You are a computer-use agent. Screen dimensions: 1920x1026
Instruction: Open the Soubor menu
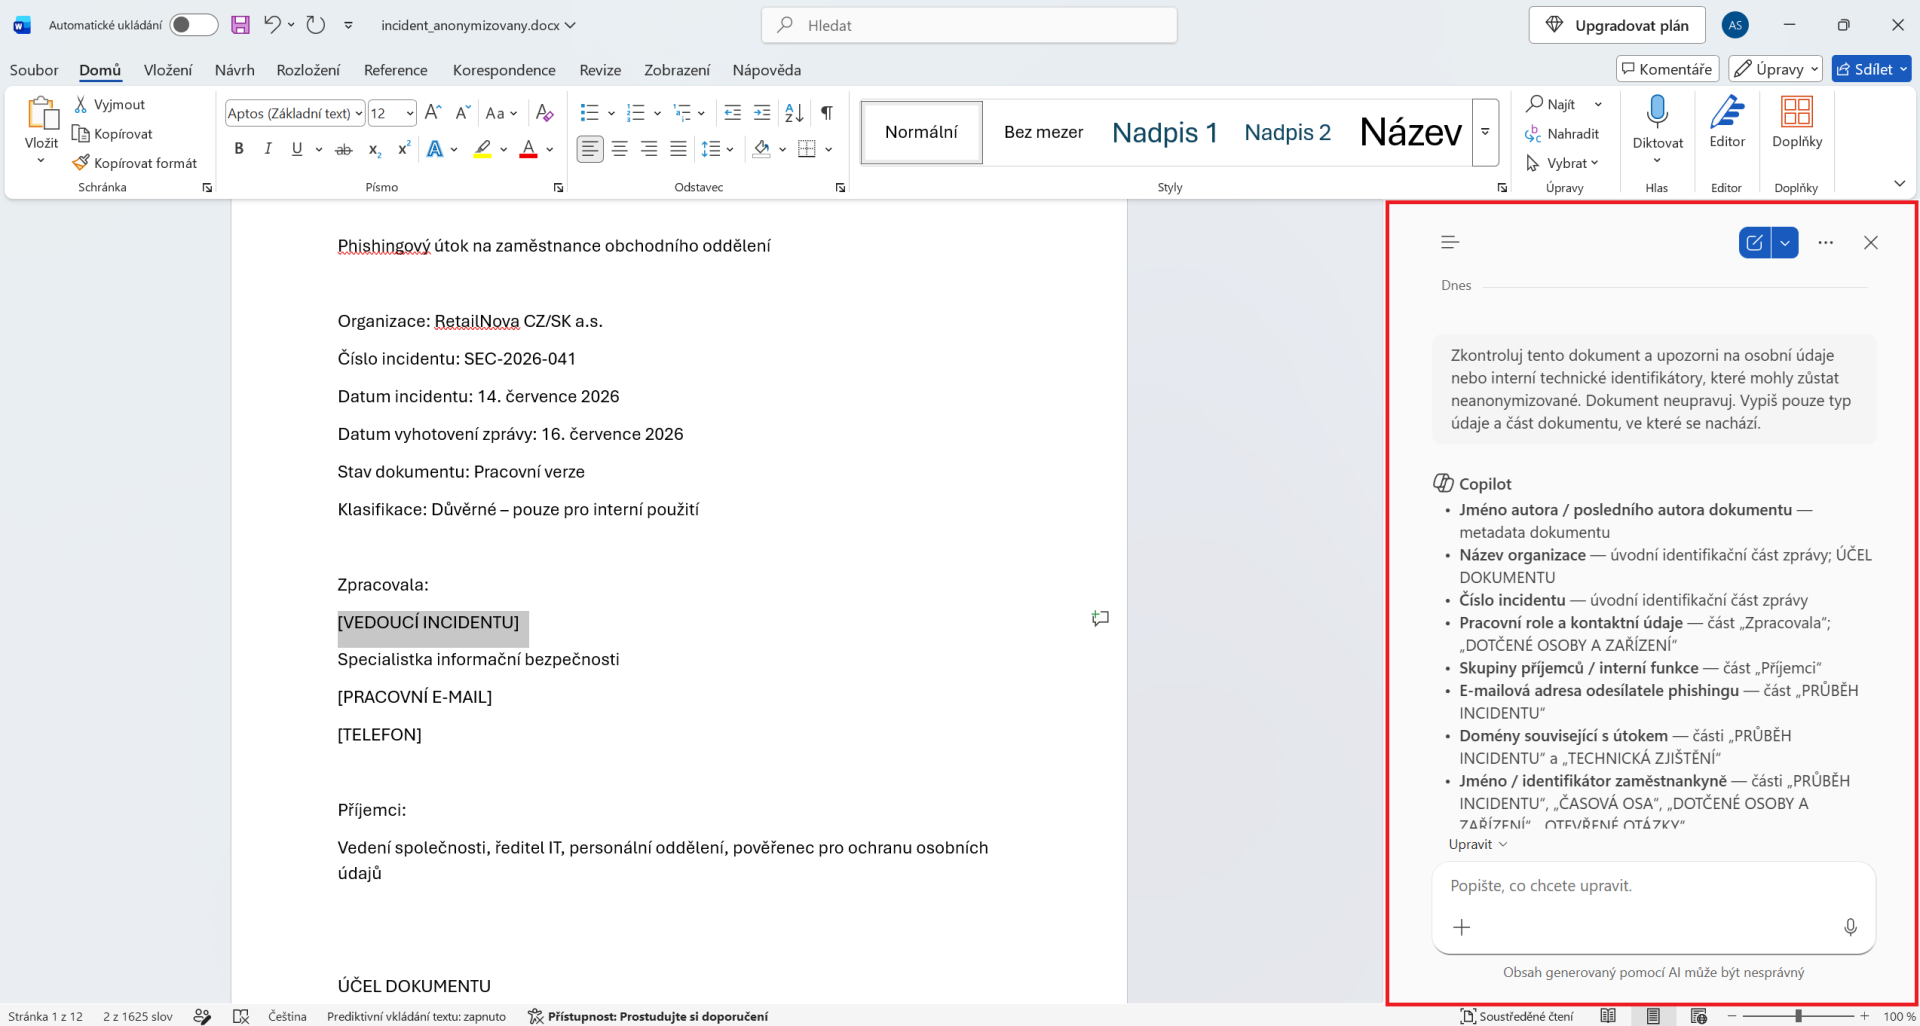point(34,70)
